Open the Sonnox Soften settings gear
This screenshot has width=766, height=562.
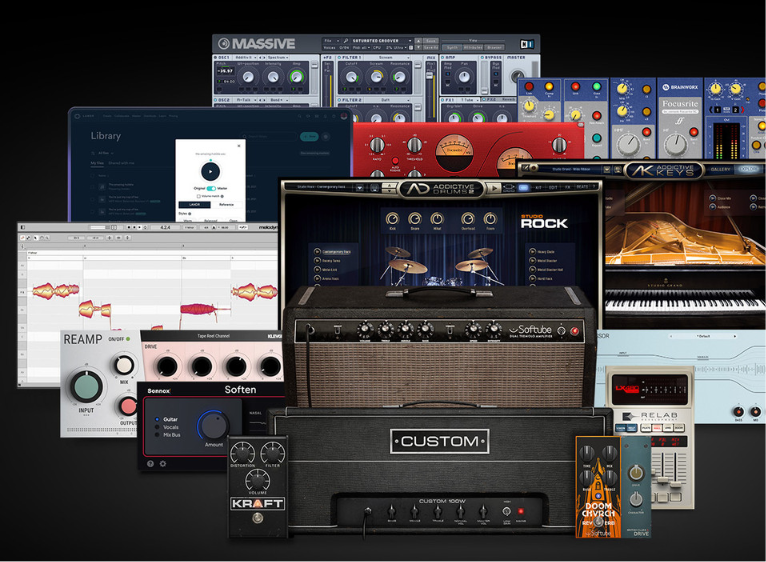point(163,463)
